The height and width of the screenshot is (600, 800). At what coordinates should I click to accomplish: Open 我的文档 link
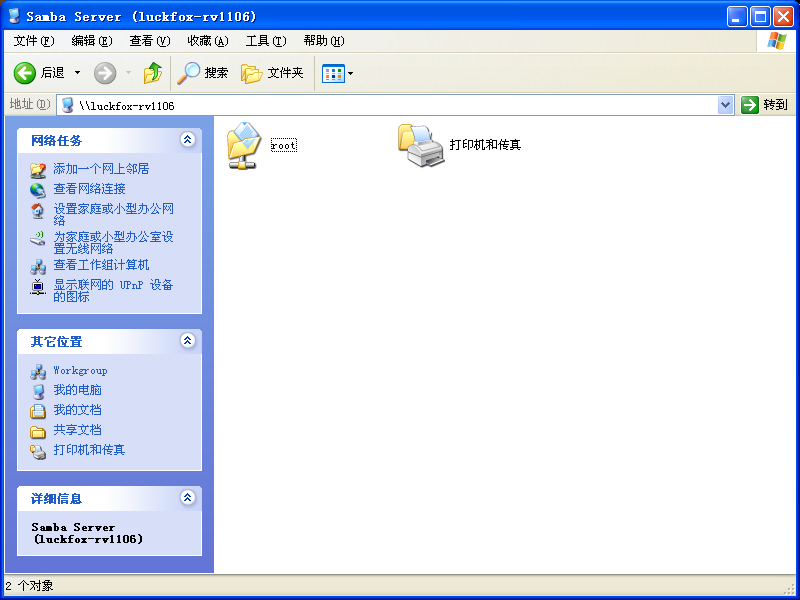point(78,410)
